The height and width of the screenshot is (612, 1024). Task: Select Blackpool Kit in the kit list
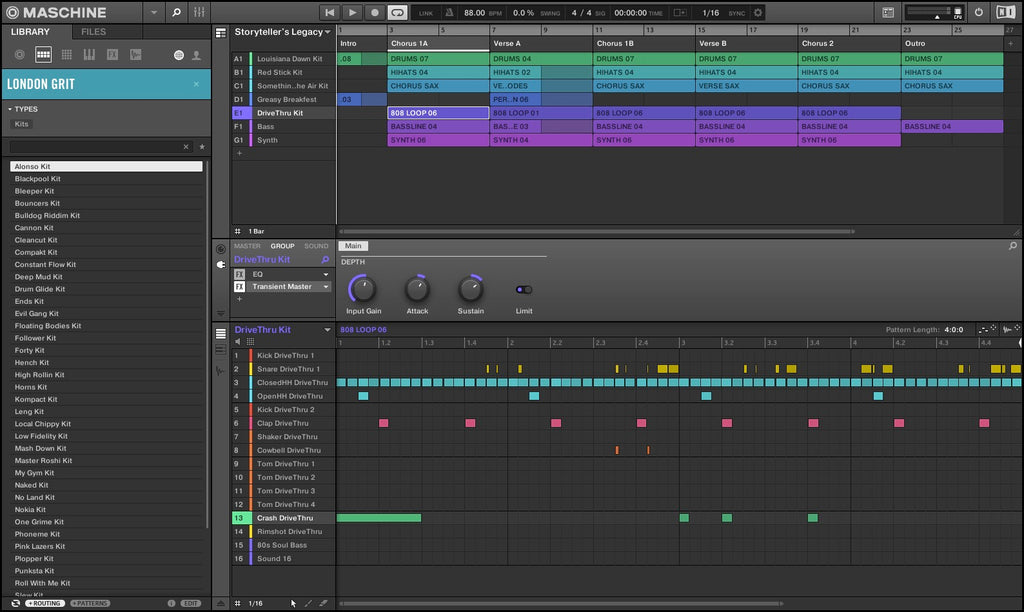[38, 179]
